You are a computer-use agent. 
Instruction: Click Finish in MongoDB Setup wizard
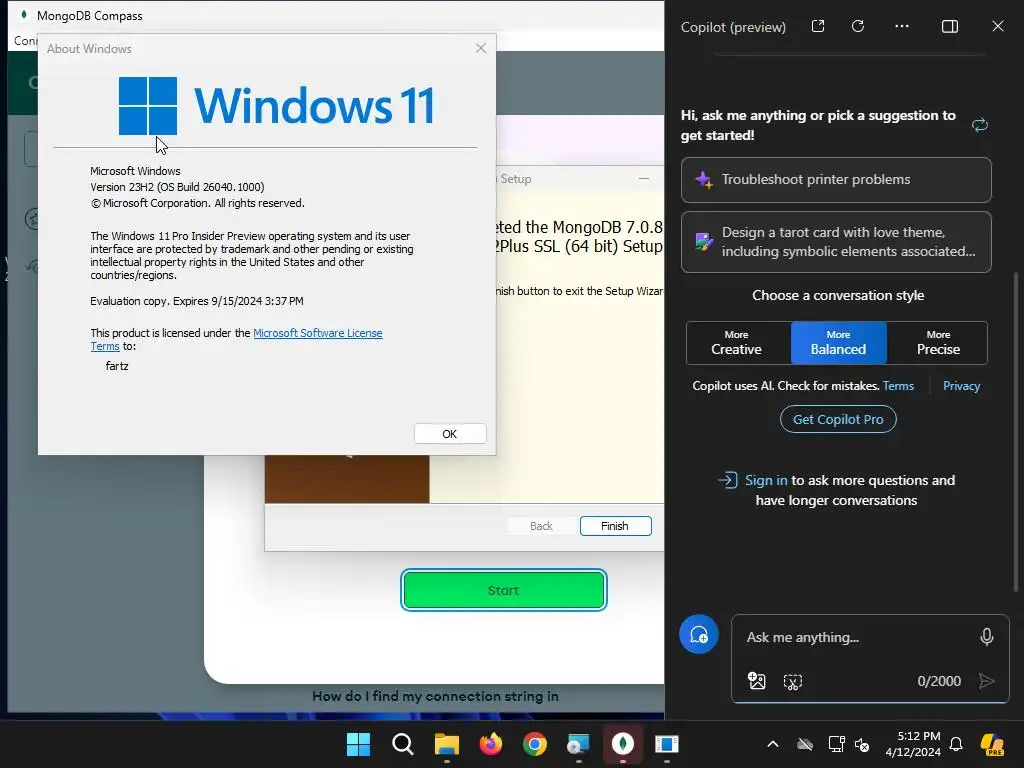coord(615,526)
